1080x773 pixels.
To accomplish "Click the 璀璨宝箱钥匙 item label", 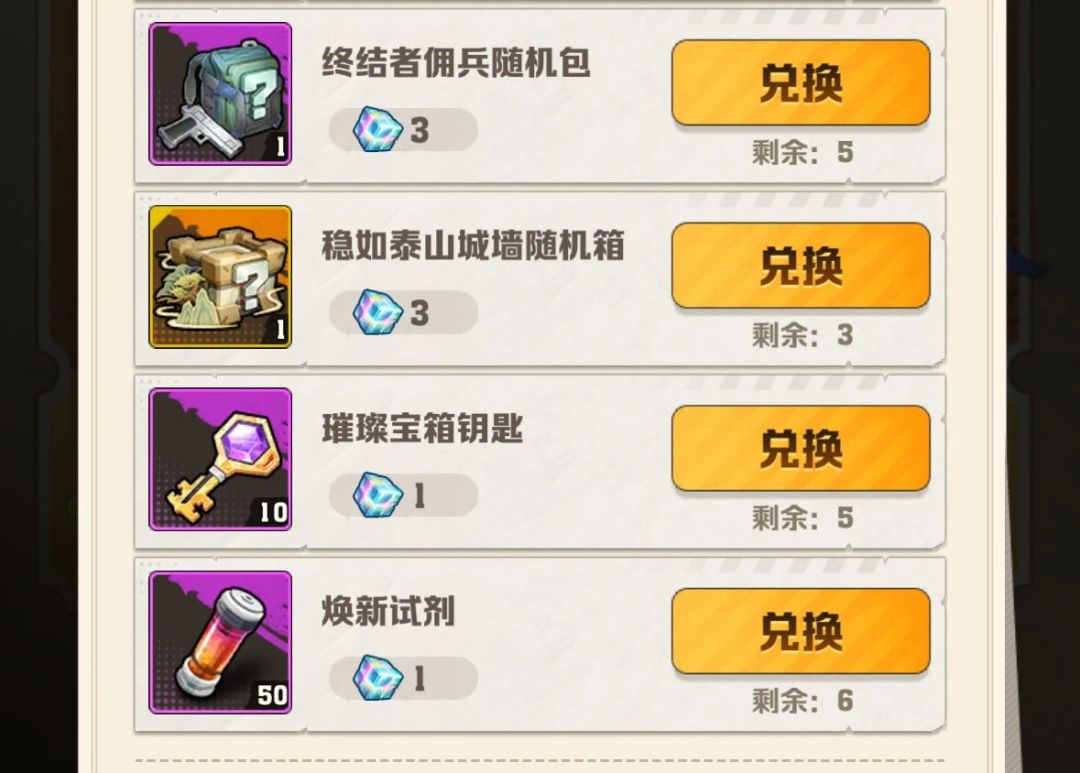I will (422, 429).
